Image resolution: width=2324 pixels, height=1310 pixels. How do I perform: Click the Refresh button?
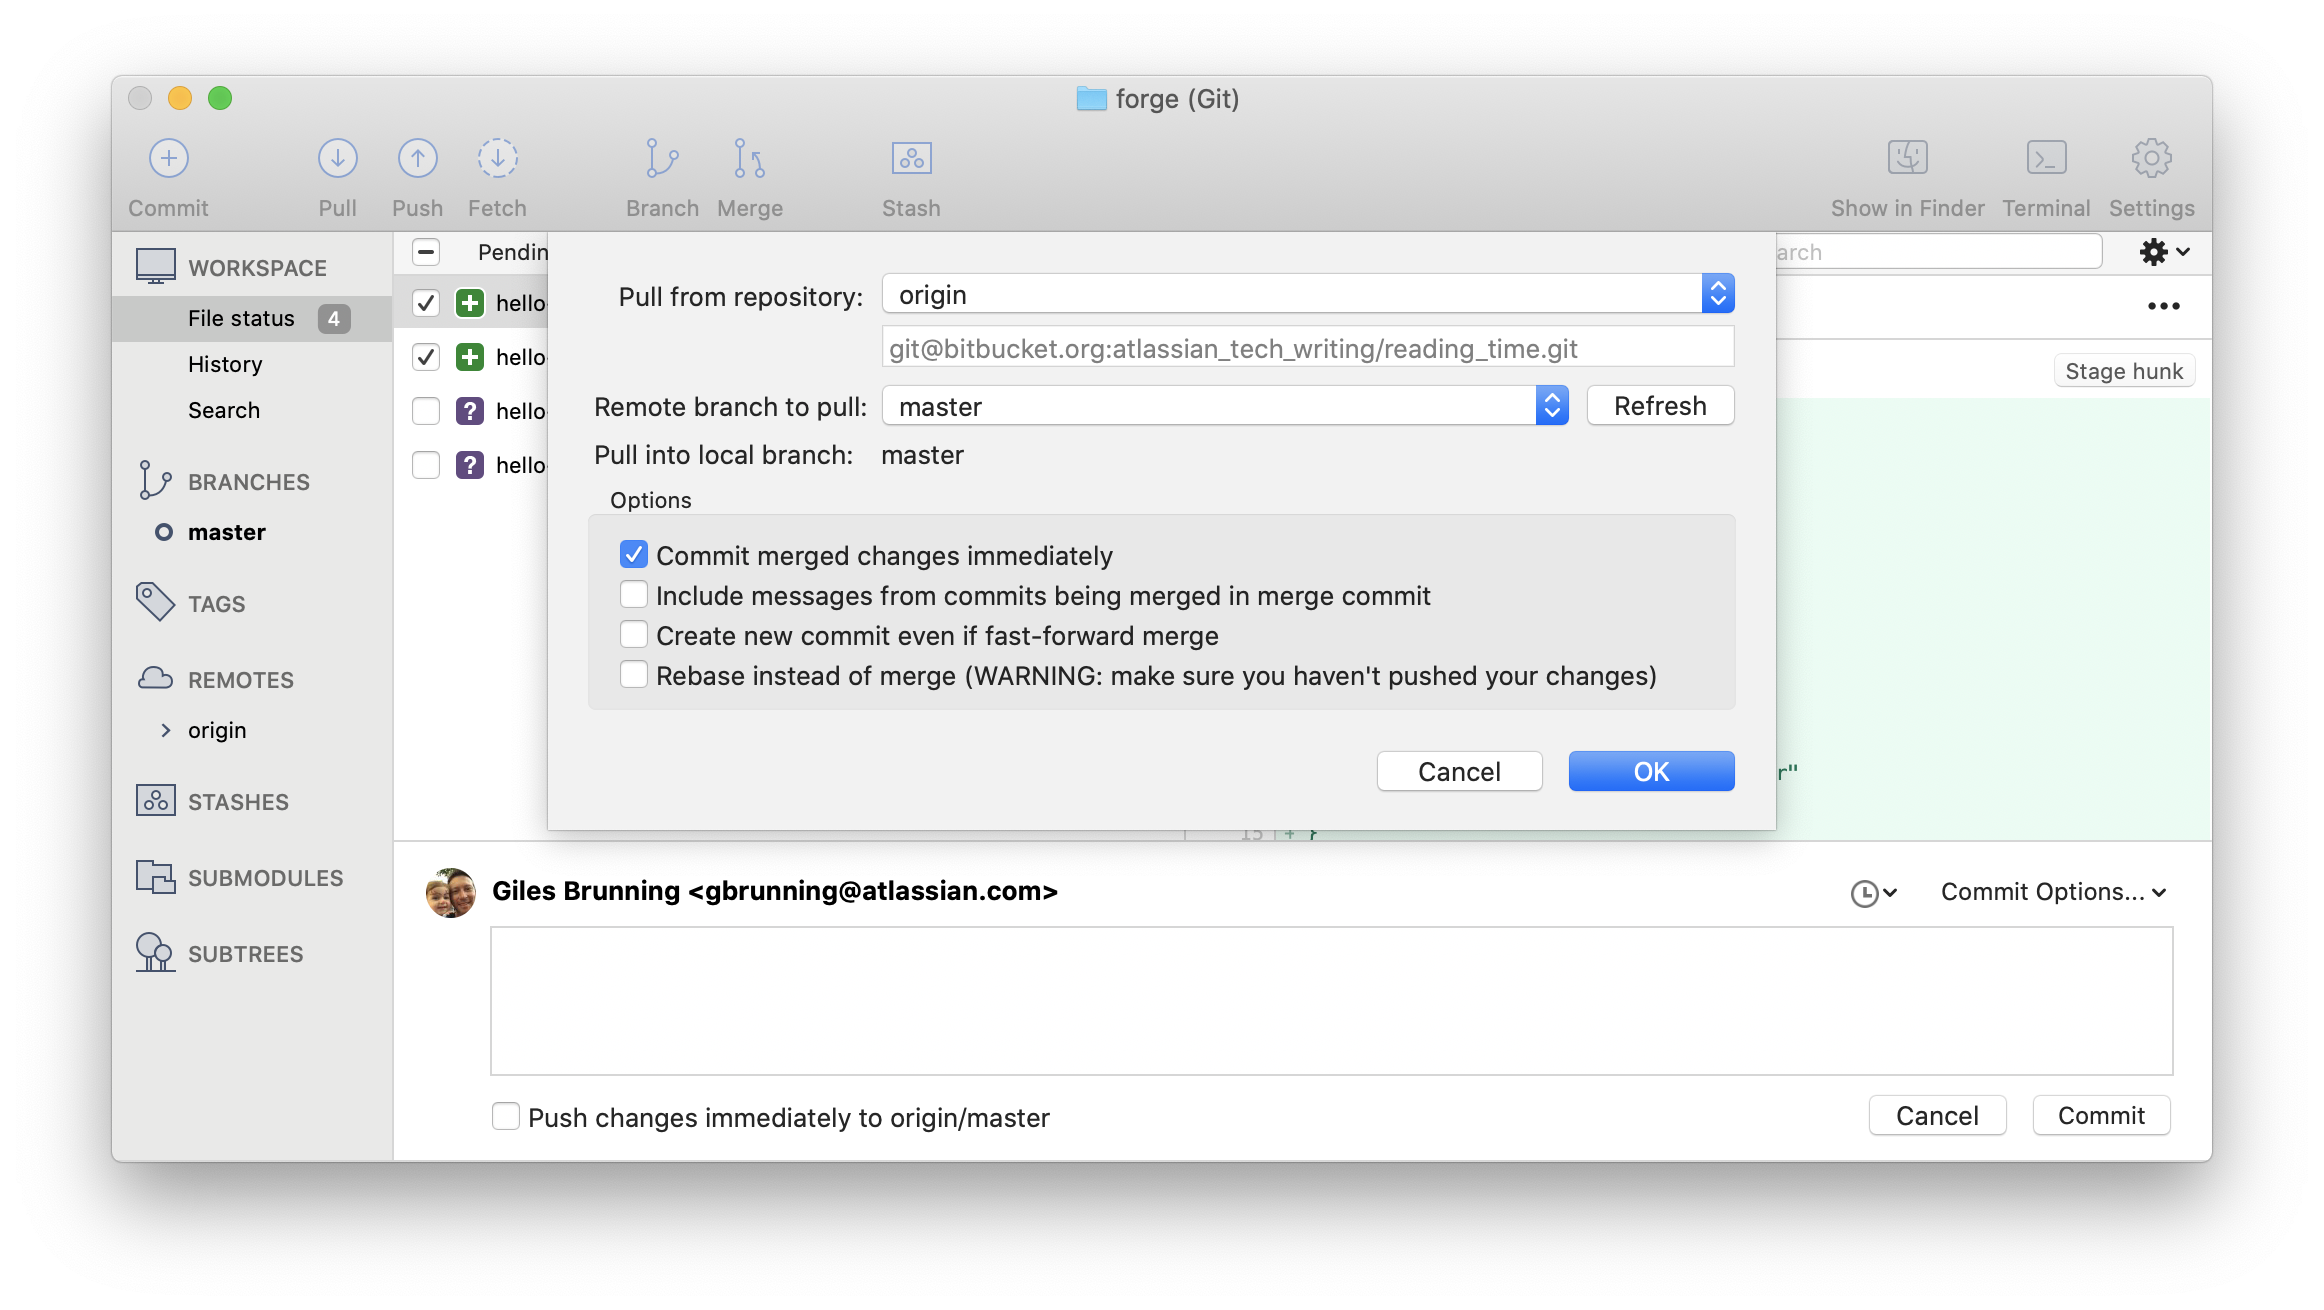pyautogui.click(x=1660, y=406)
